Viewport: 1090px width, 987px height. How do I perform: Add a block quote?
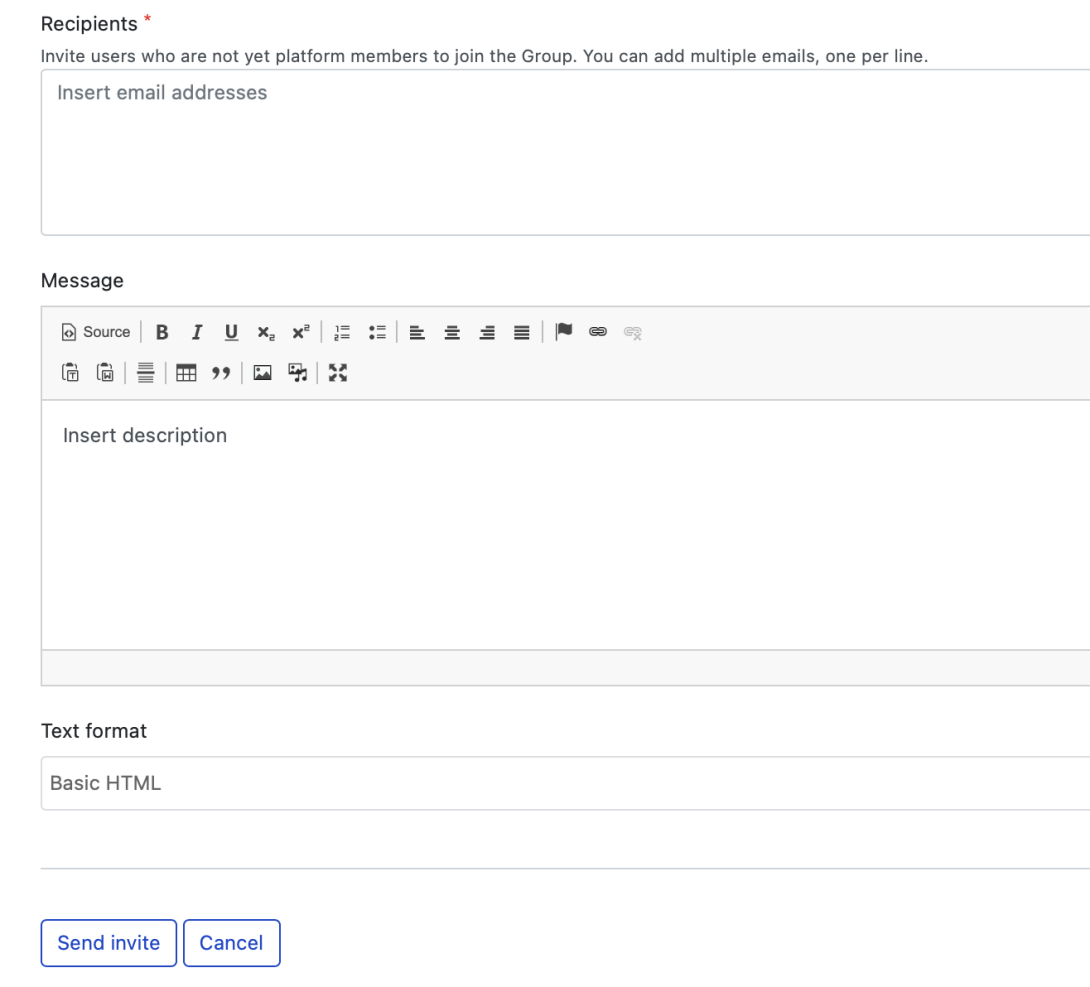point(220,373)
